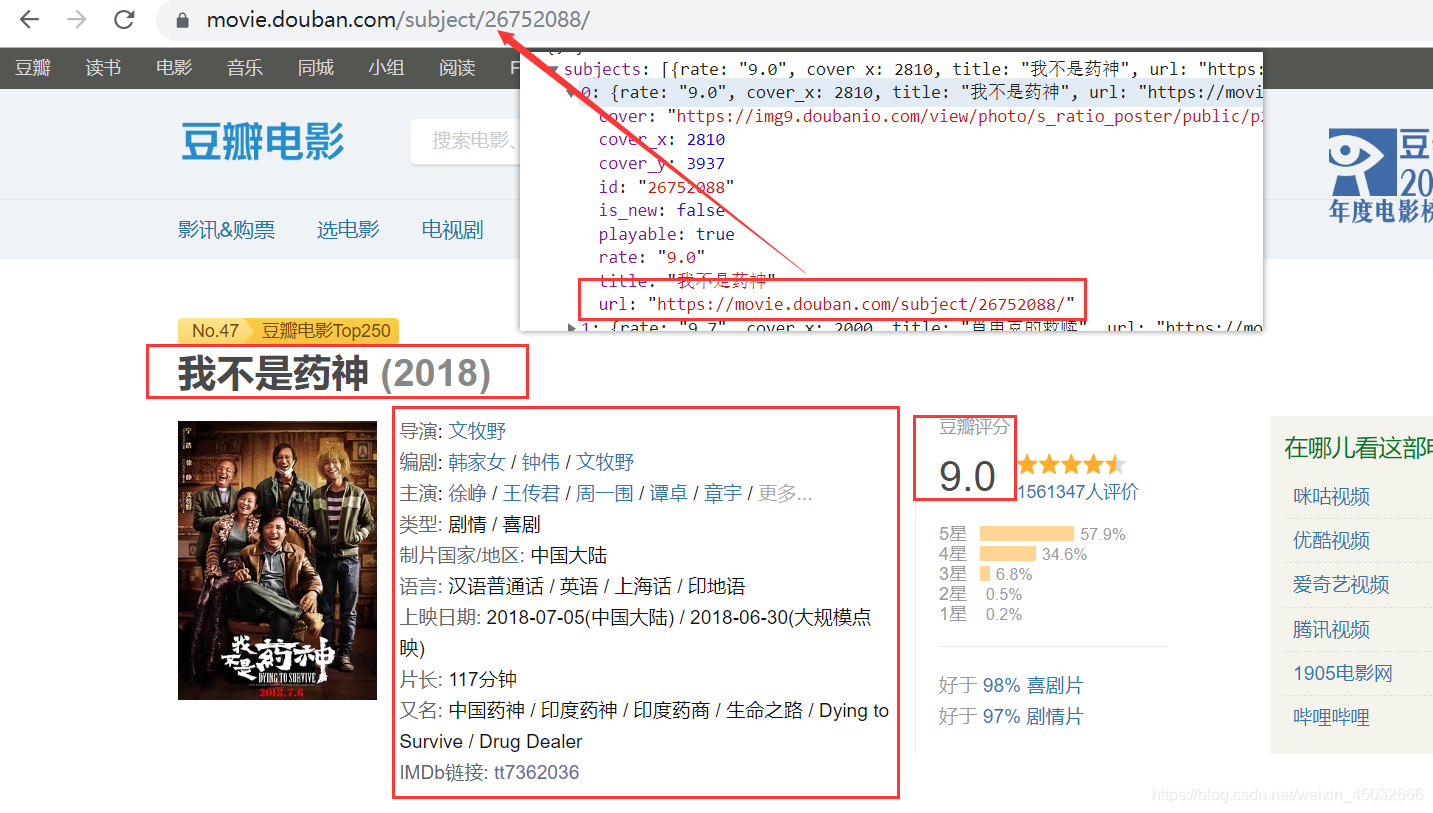Open screenwriter 韩家女 link
The image size is (1433, 813).
tap(477, 462)
